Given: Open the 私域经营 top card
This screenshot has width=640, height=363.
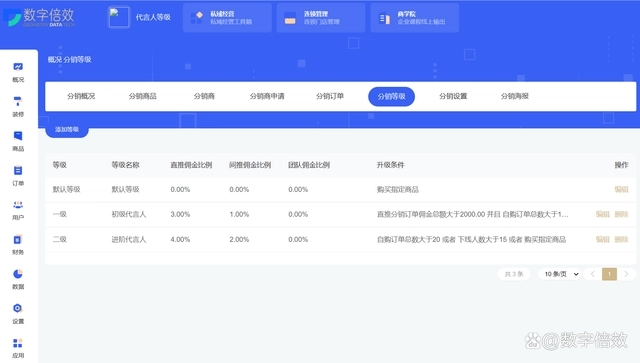Looking at the screenshot, I should pyautogui.click(x=227, y=18).
